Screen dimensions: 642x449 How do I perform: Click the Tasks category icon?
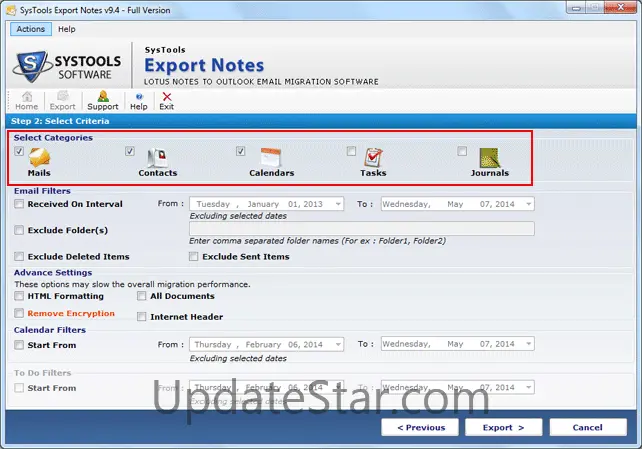[373, 158]
